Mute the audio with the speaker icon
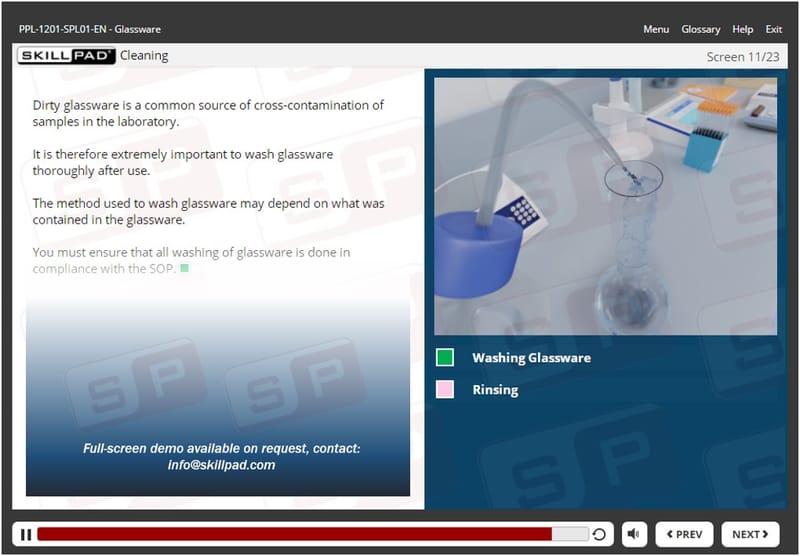The image size is (800, 556). (x=635, y=534)
